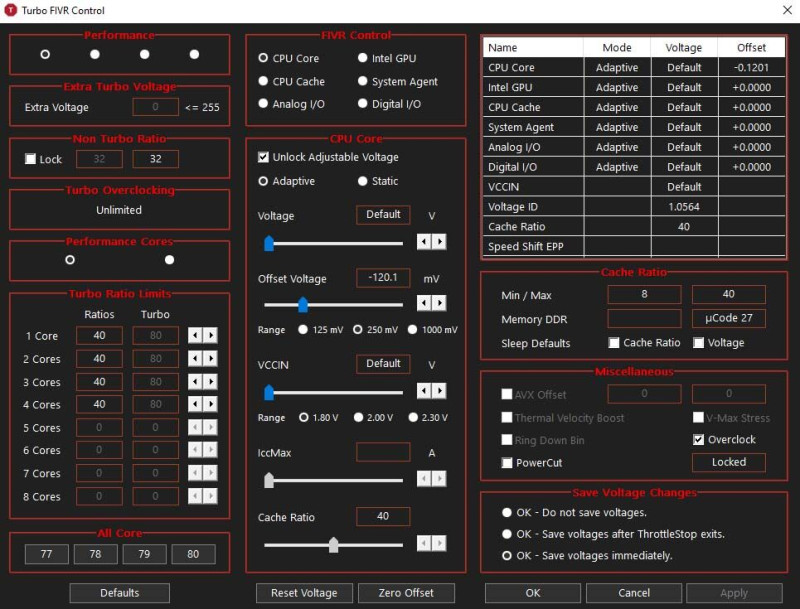Viewport: 800px width, 609px height.
Task: Toggle Unlock Adjustable Voltage checkbox
Action: (x=263, y=157)
